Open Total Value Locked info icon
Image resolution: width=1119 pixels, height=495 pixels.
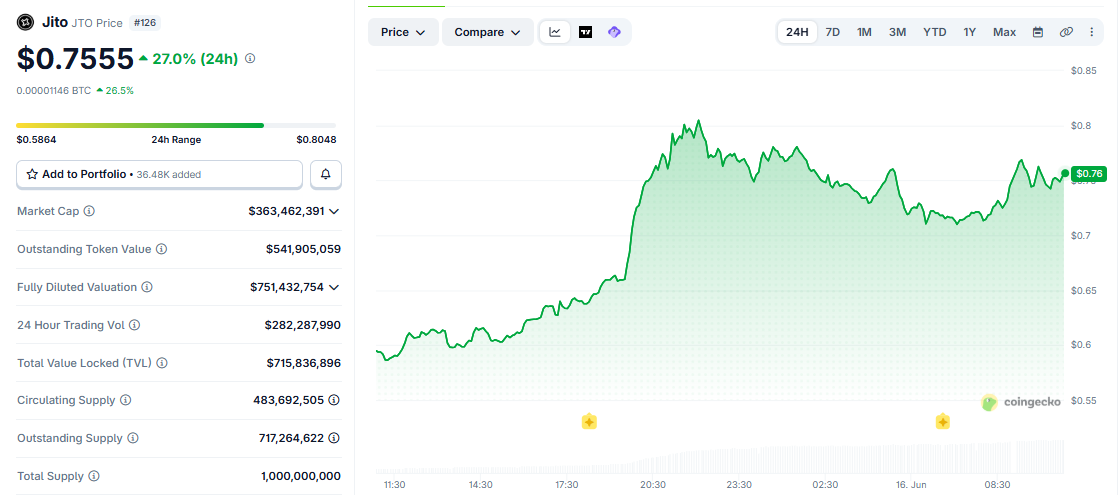[x=162, y=362]
